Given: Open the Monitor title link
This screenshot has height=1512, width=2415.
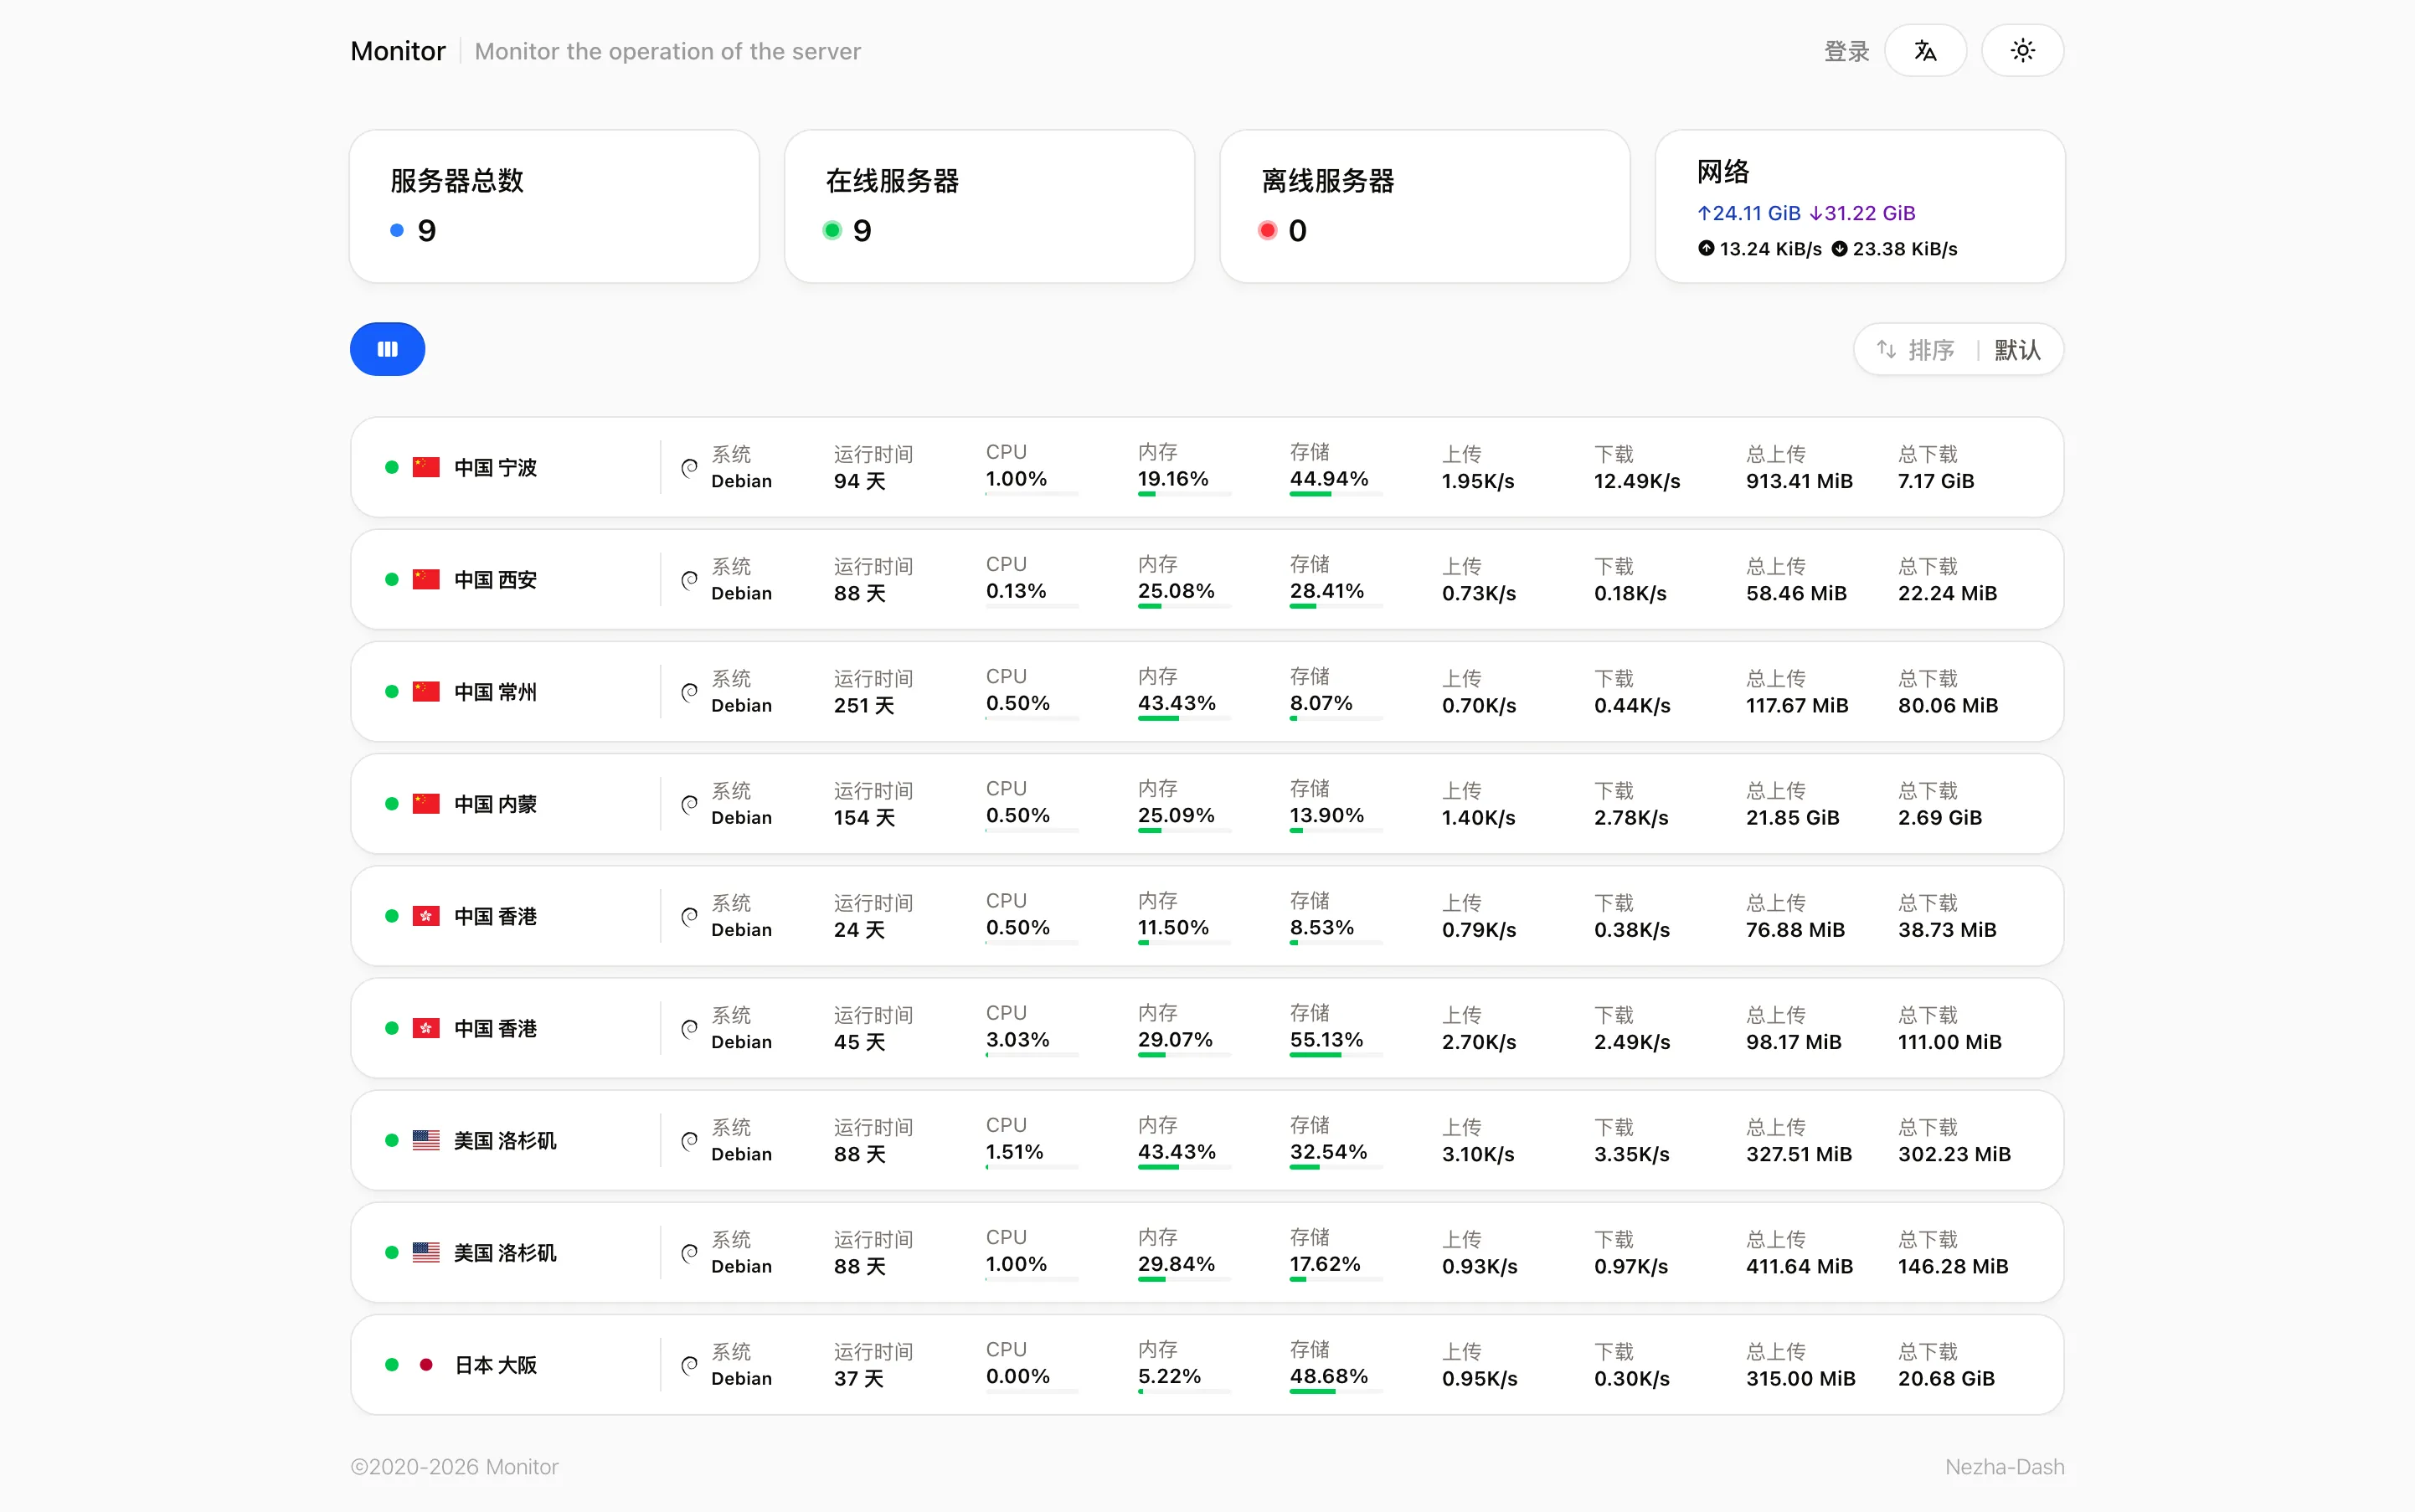Looking at the screenshot, I should (x=398, y=51).
